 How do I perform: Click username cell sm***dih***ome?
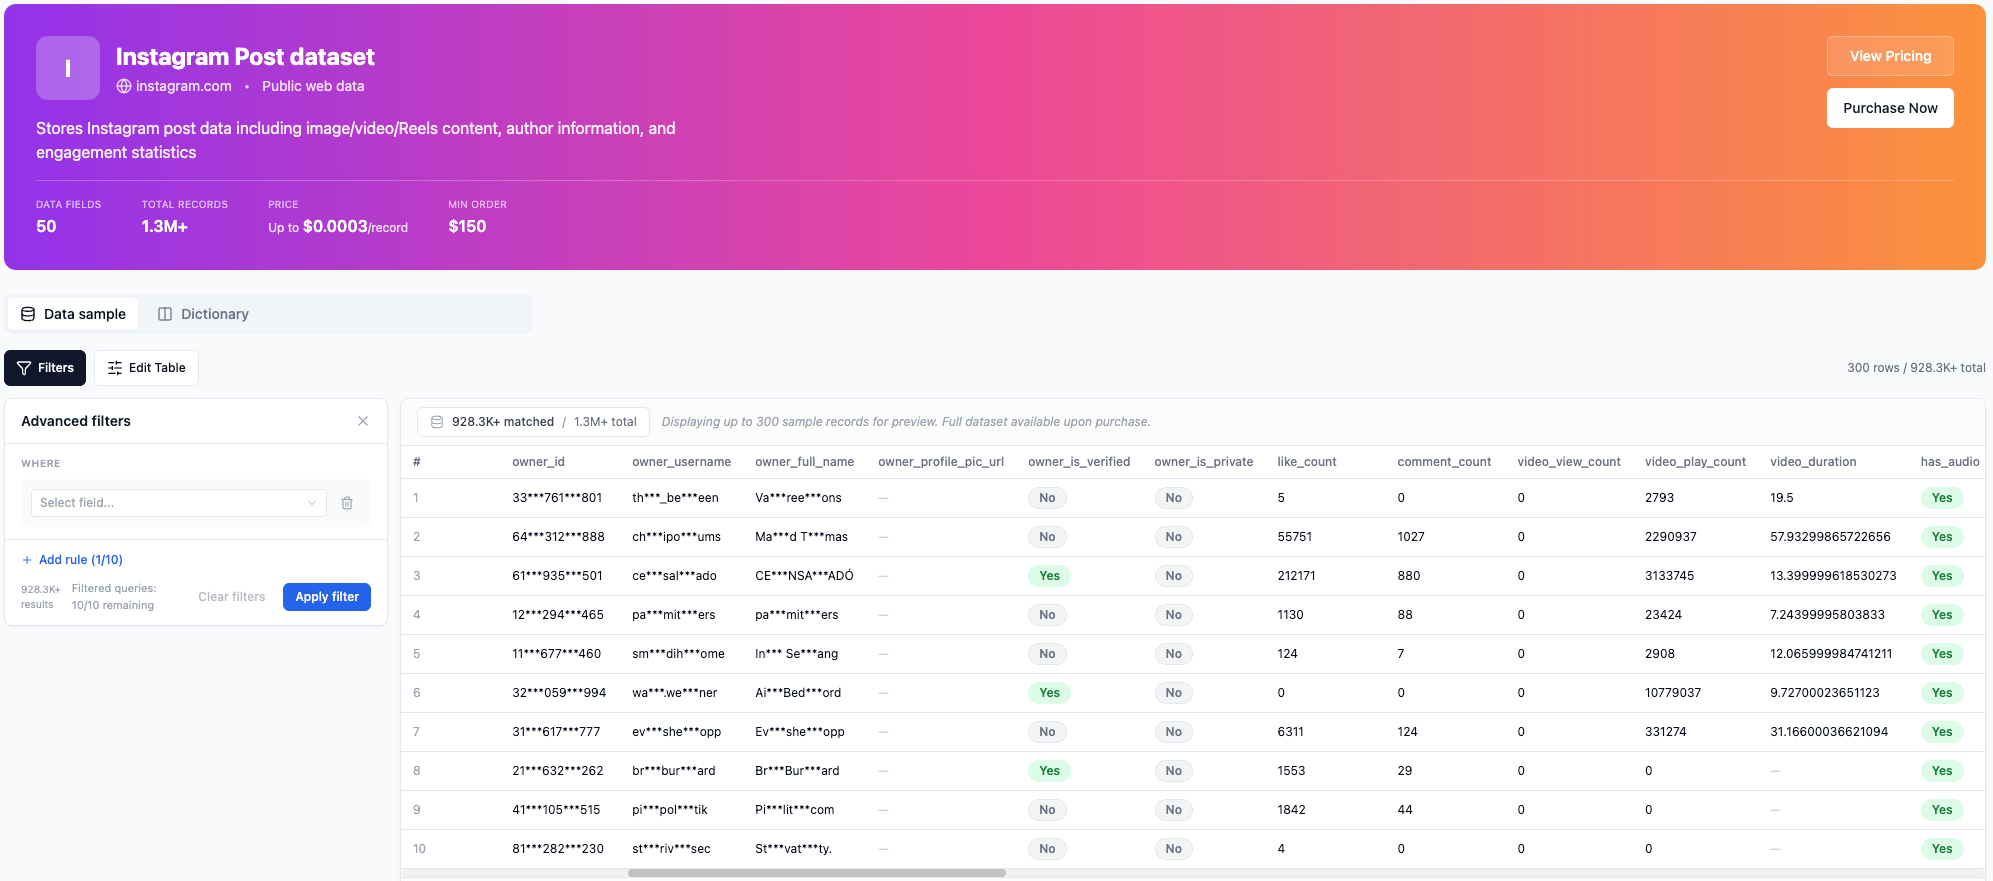tap(678, 654)
